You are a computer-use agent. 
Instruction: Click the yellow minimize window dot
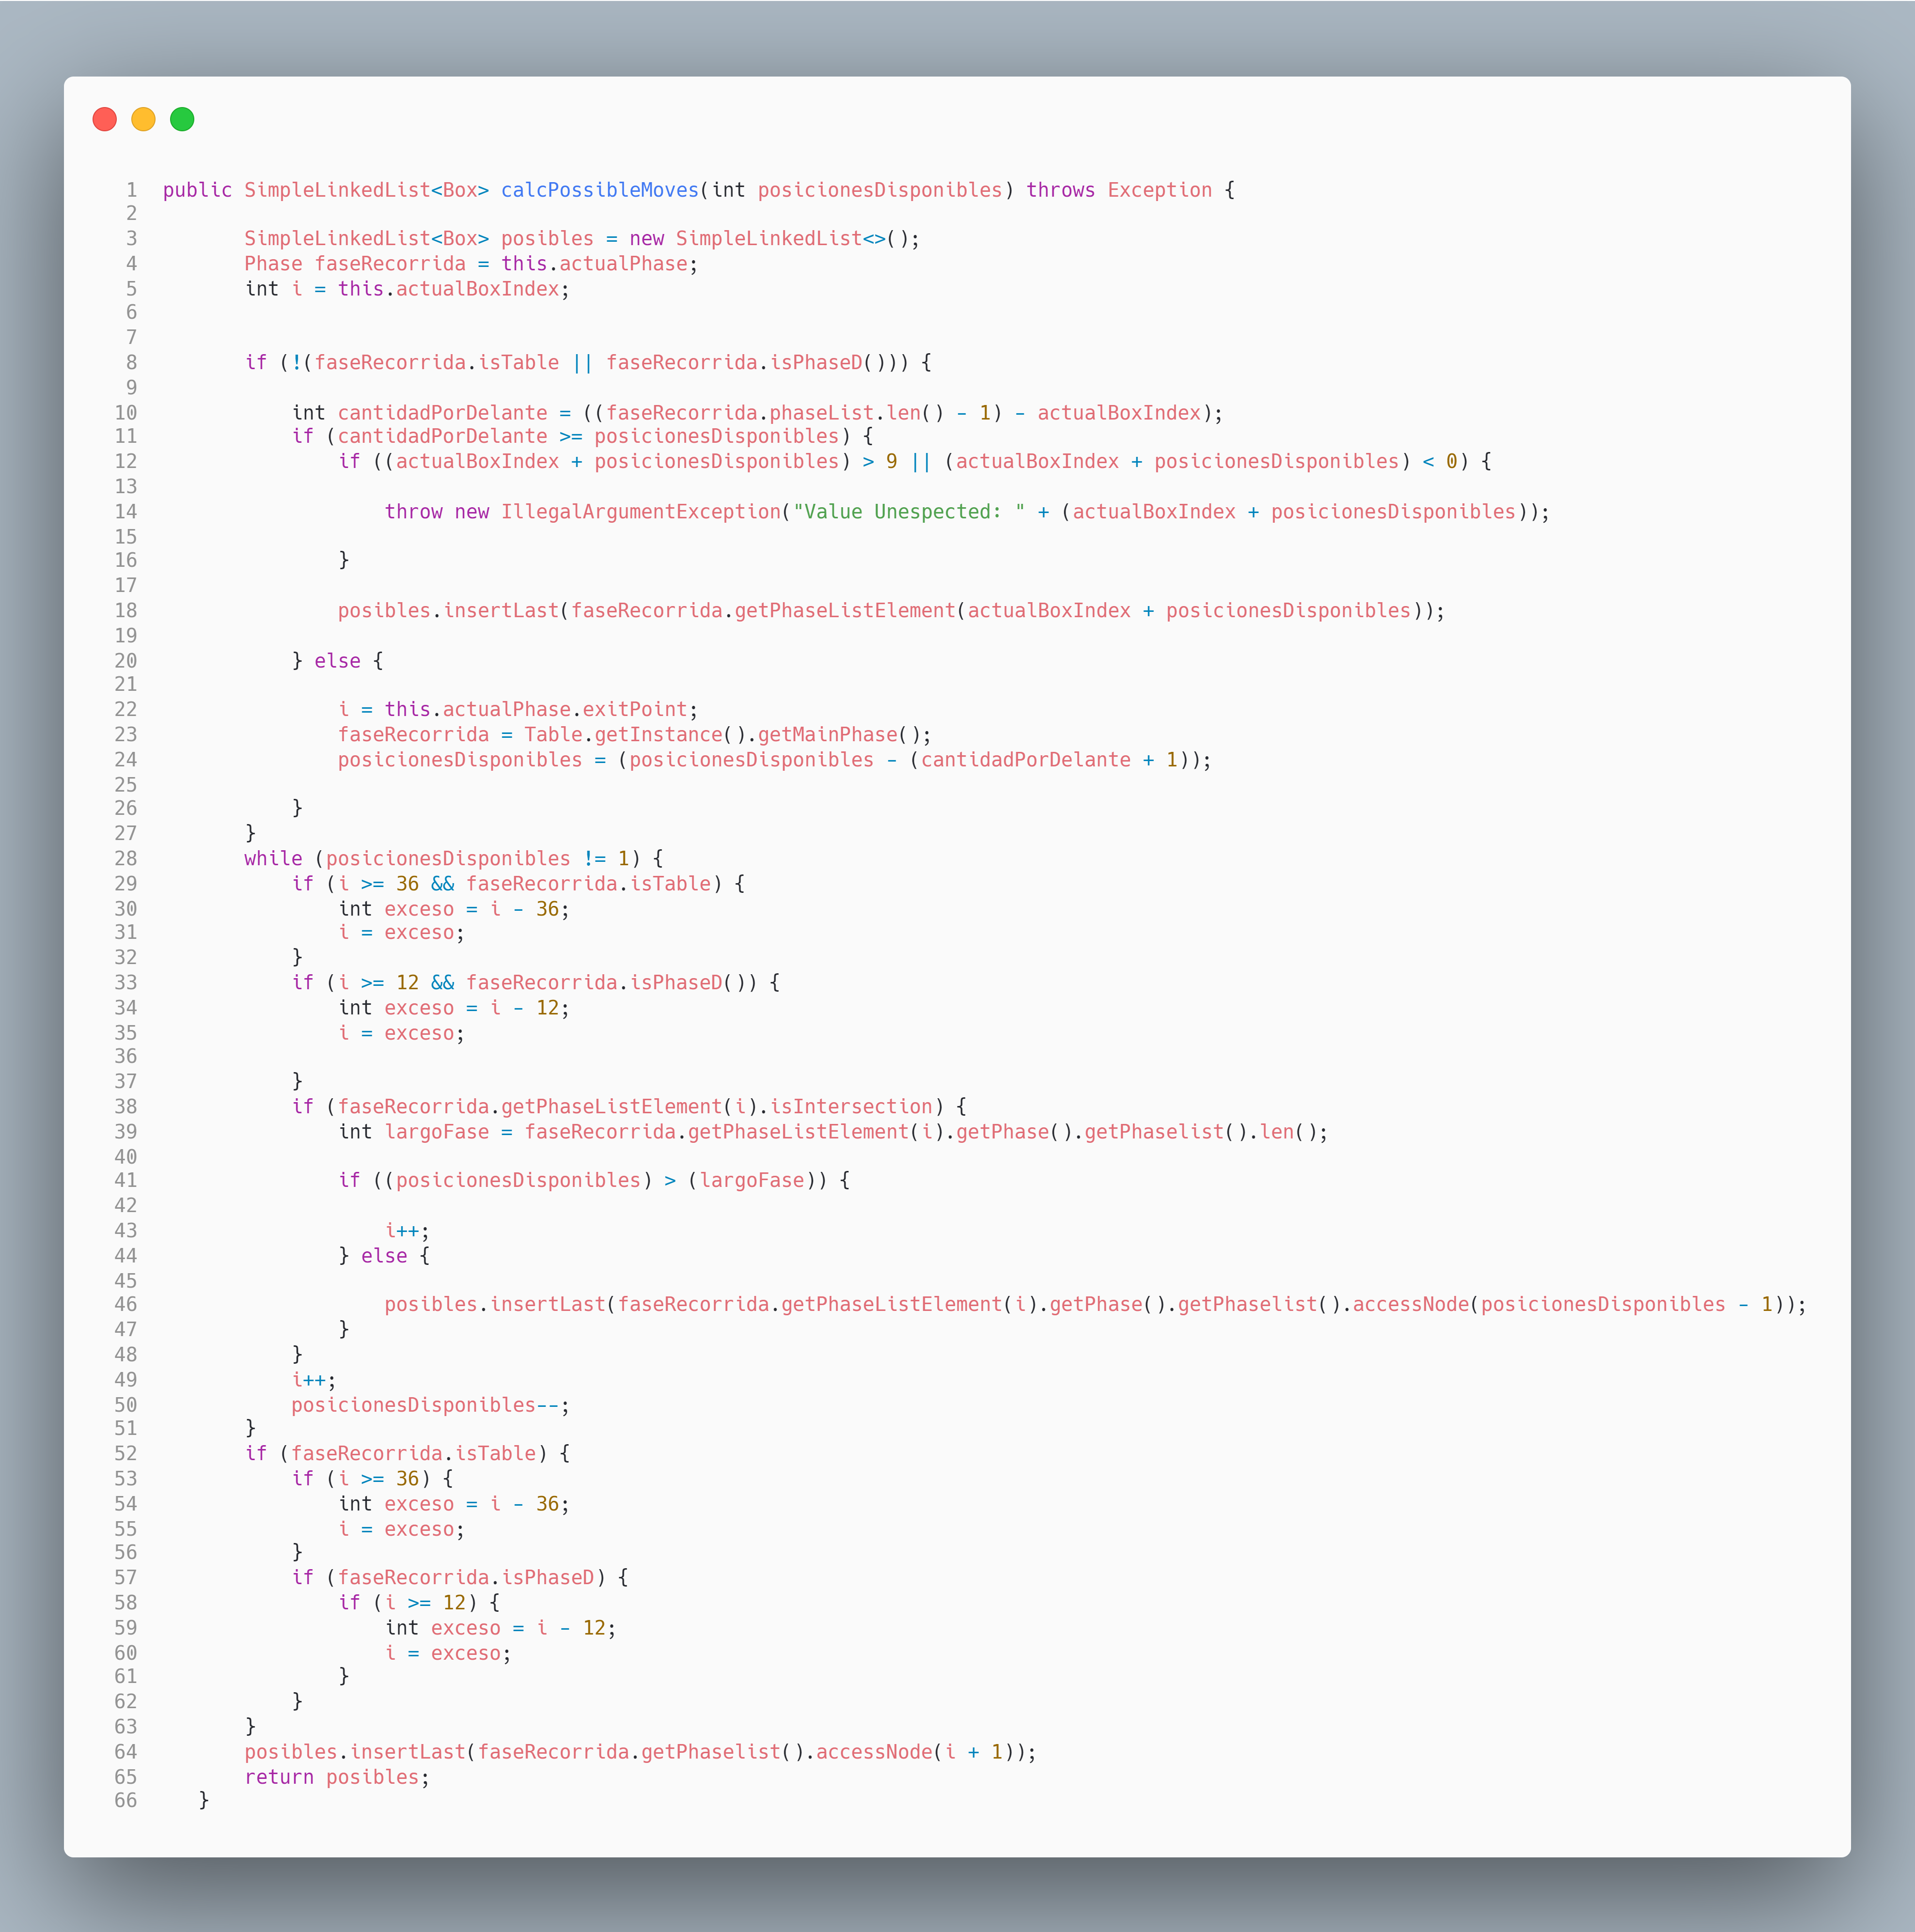coord(144,120)
